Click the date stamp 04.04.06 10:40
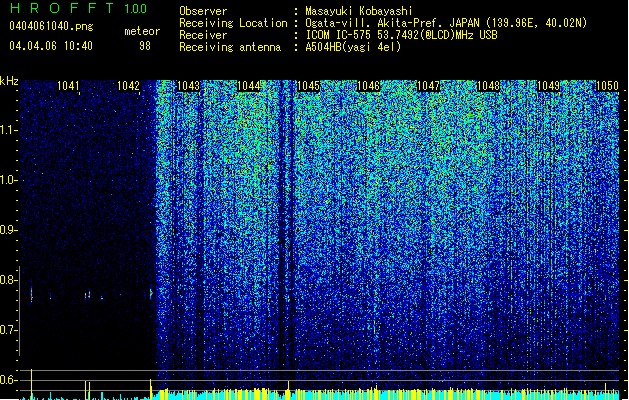The image size is (629, 400). tap(51, 46)
